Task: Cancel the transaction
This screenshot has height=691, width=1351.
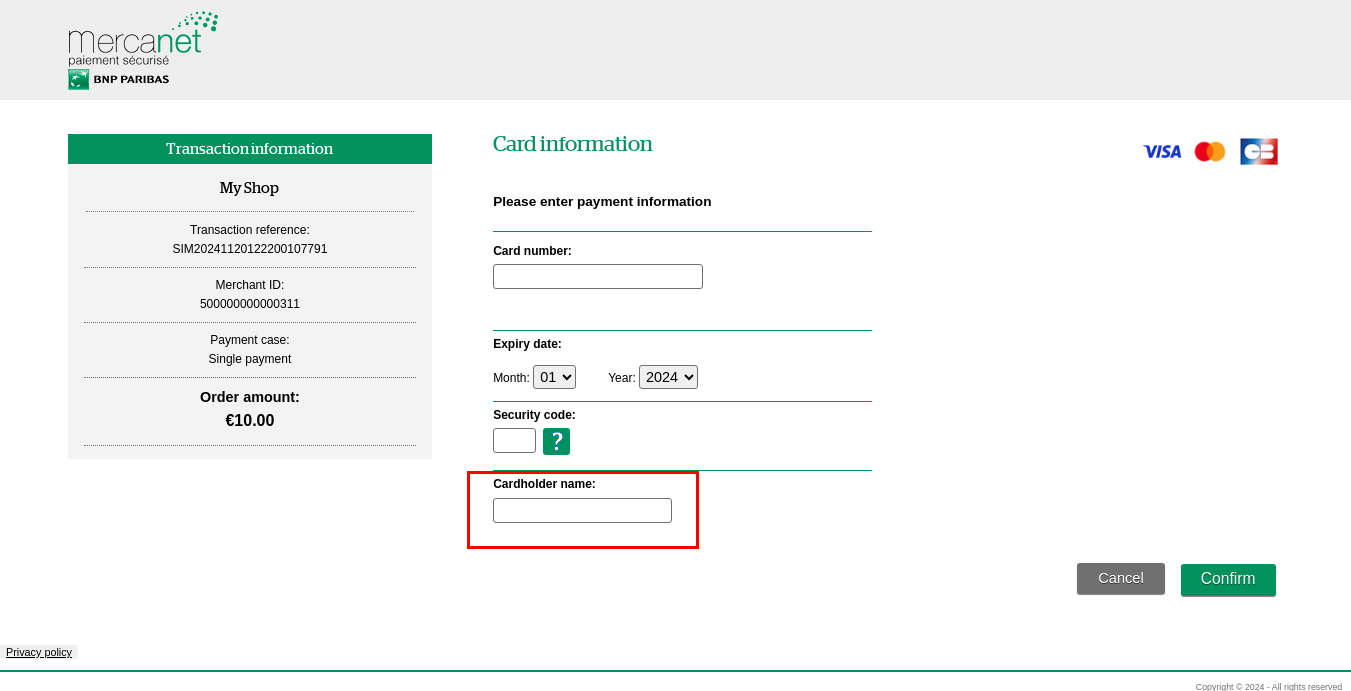Action: pos(1120,578)
